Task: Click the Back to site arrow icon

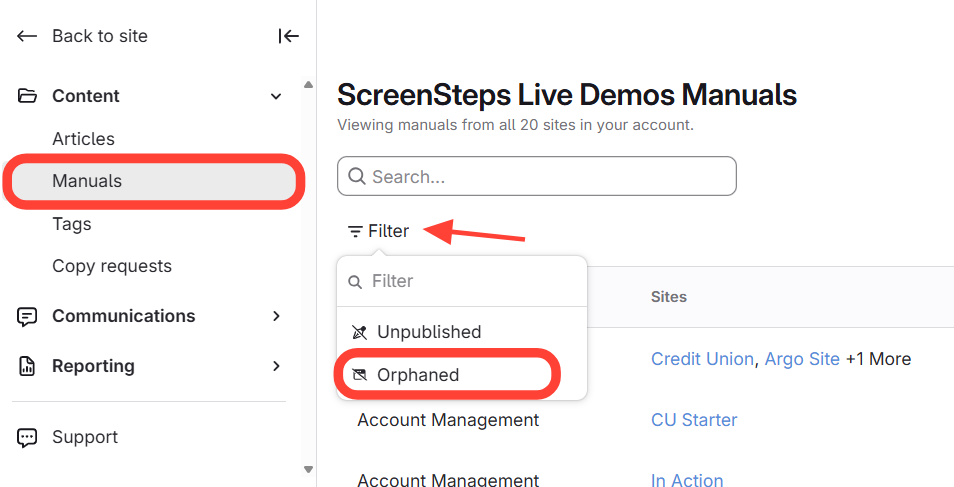Action: (x=27, y=36)
